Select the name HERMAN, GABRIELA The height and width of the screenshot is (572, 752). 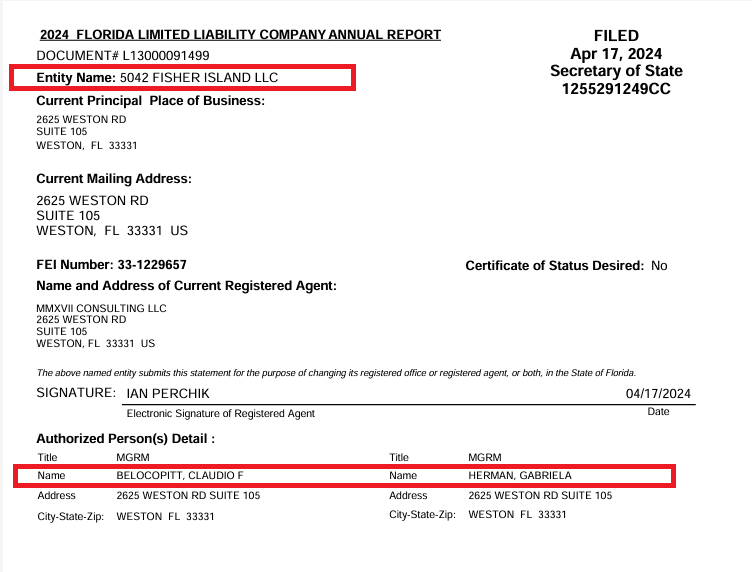519,476
